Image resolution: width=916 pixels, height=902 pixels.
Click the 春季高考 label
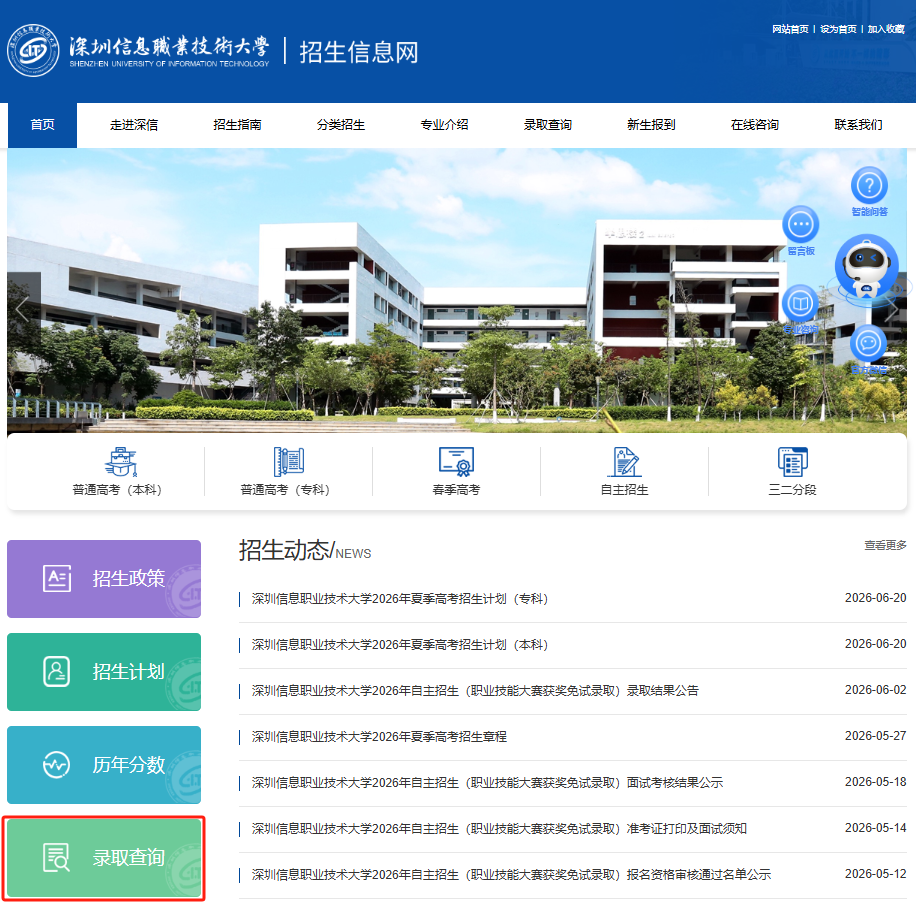coord(456,490)
